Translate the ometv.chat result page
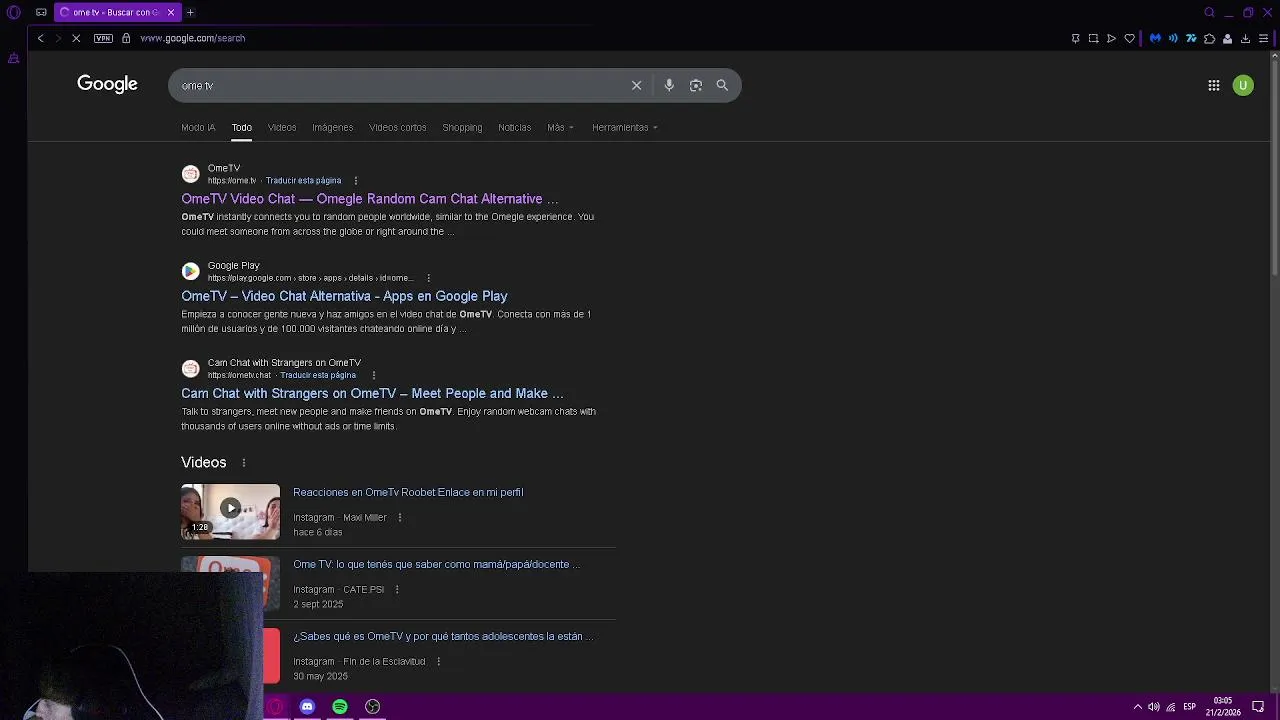The width and height of the screenshot is (1280, 720). (x=318, y=375)
